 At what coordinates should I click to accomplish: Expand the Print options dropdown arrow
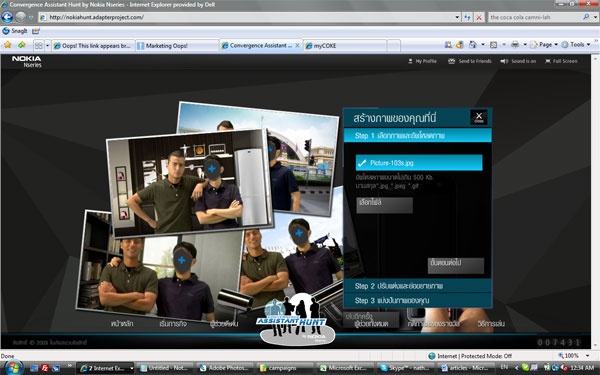525,45
